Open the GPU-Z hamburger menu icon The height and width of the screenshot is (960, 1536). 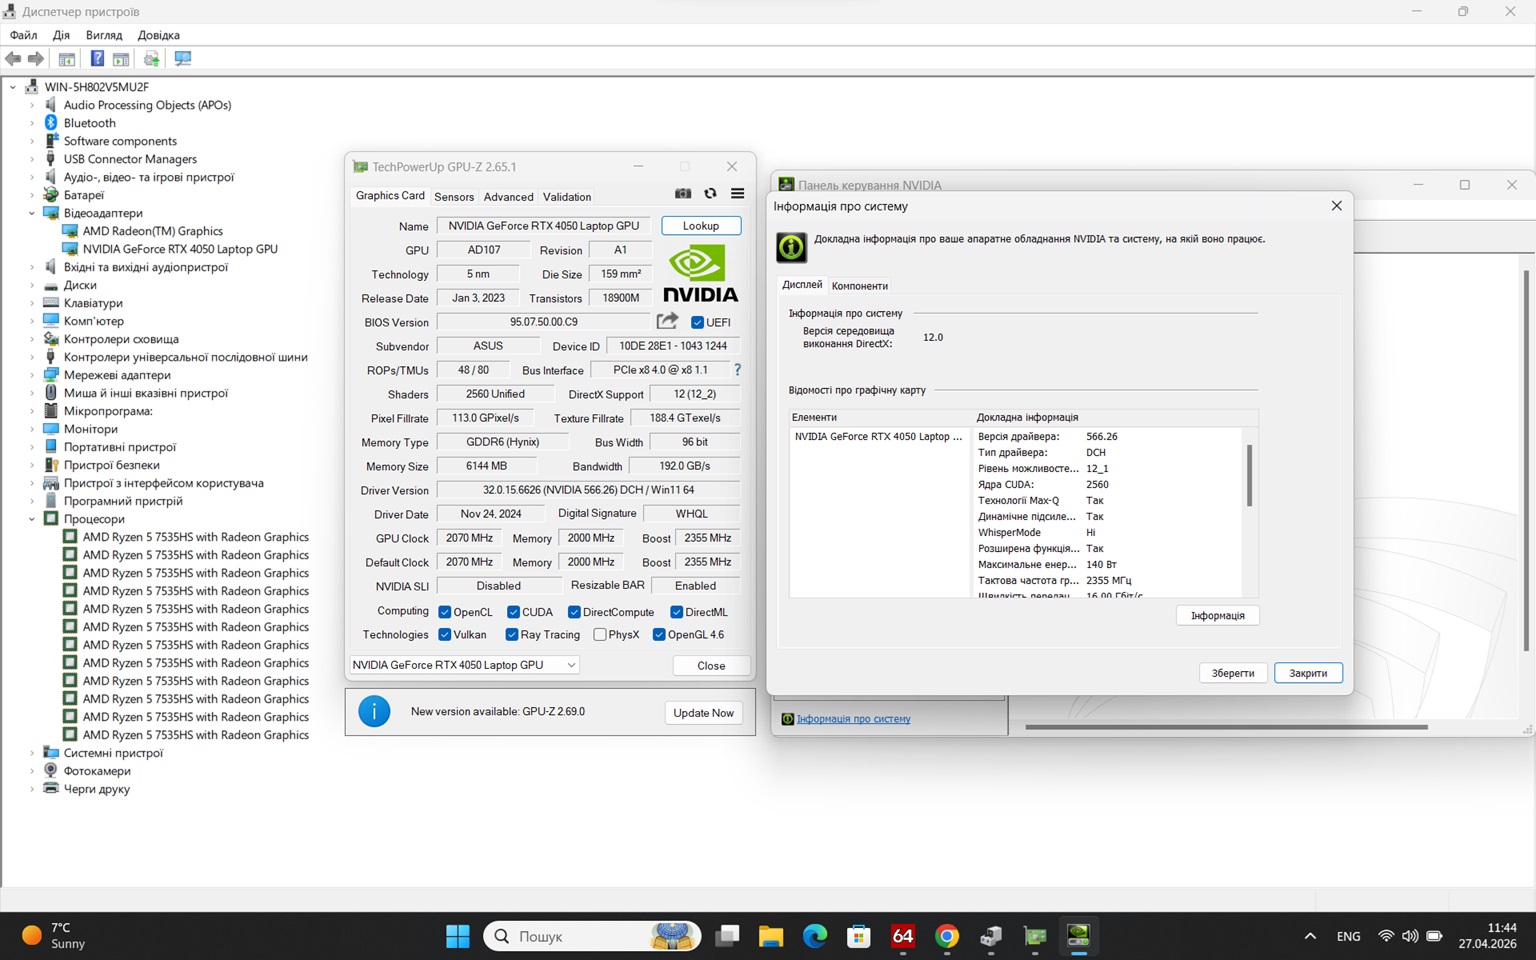(737, 194)
